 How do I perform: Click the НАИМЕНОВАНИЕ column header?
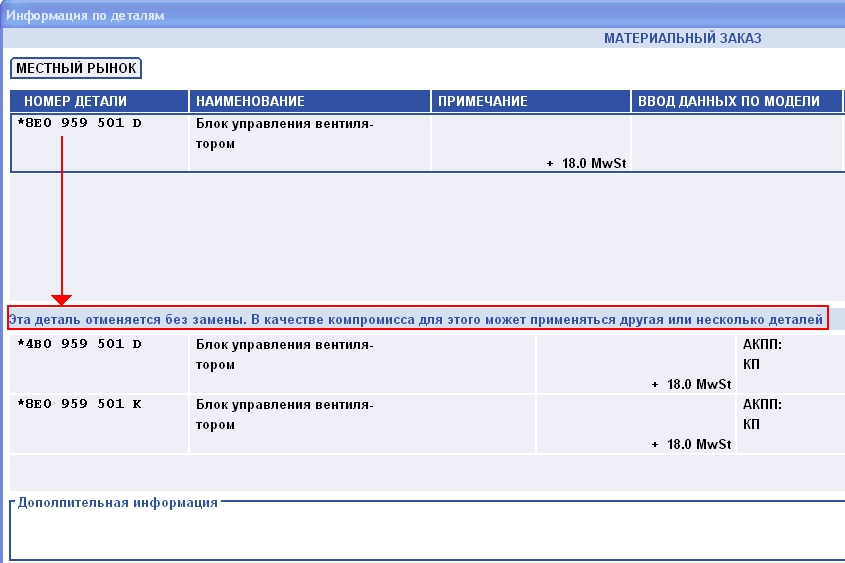click(x=250, y=101)
